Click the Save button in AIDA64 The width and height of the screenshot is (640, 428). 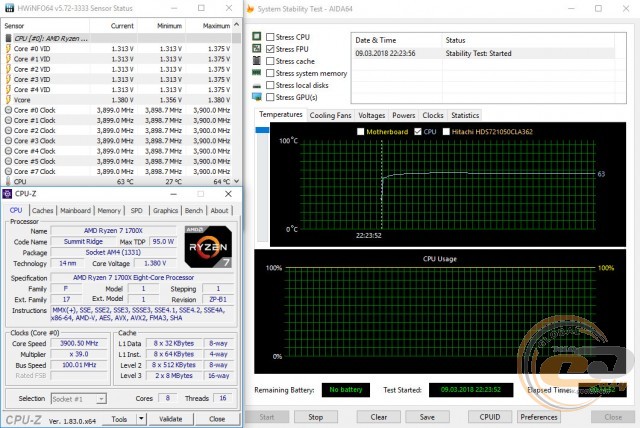pyautogui.click(x=427, y=417)
